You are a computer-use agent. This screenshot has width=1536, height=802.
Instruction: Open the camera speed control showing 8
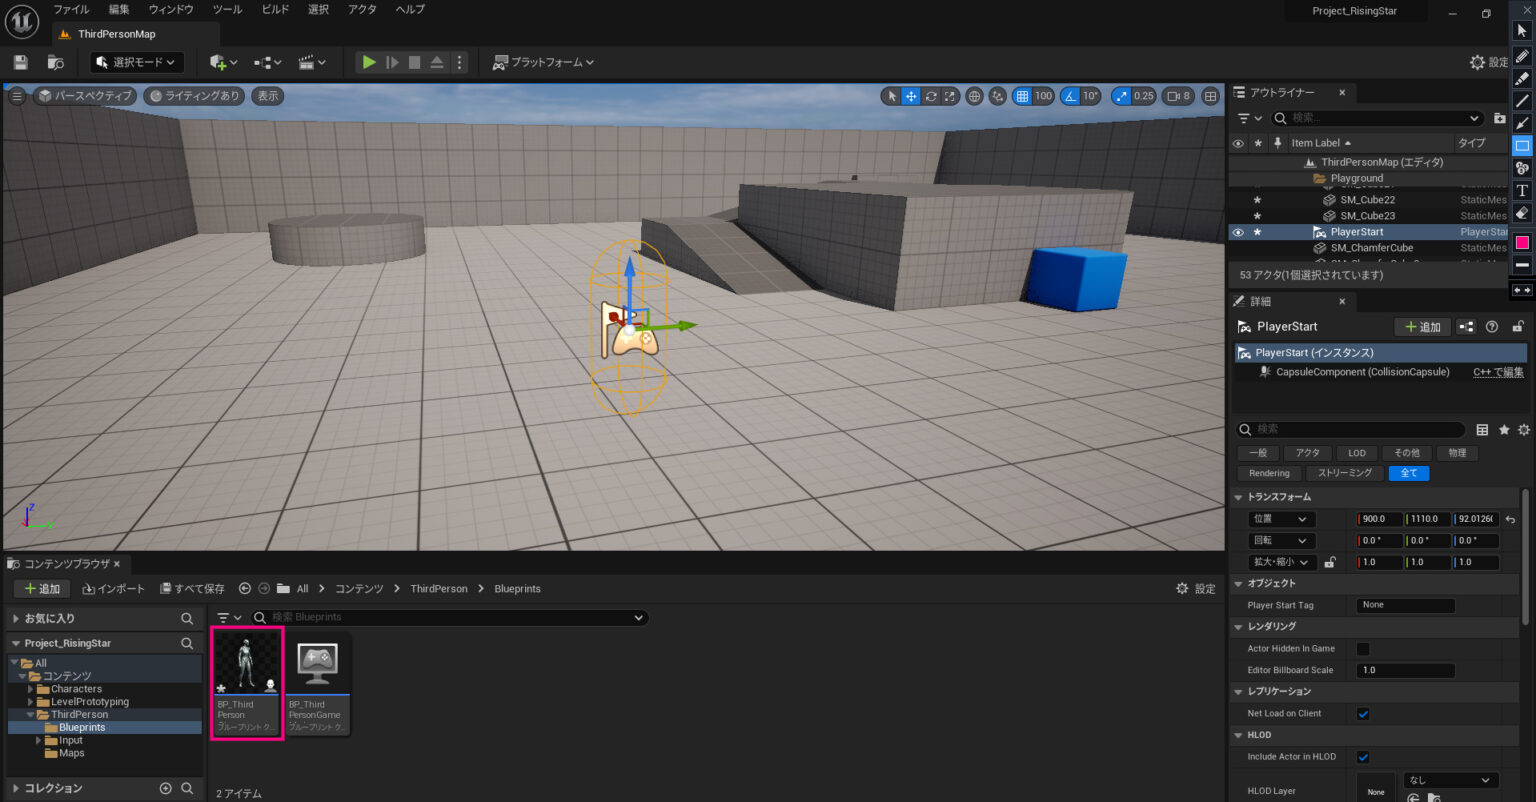pyautogui.click(x=1178, y=96)
